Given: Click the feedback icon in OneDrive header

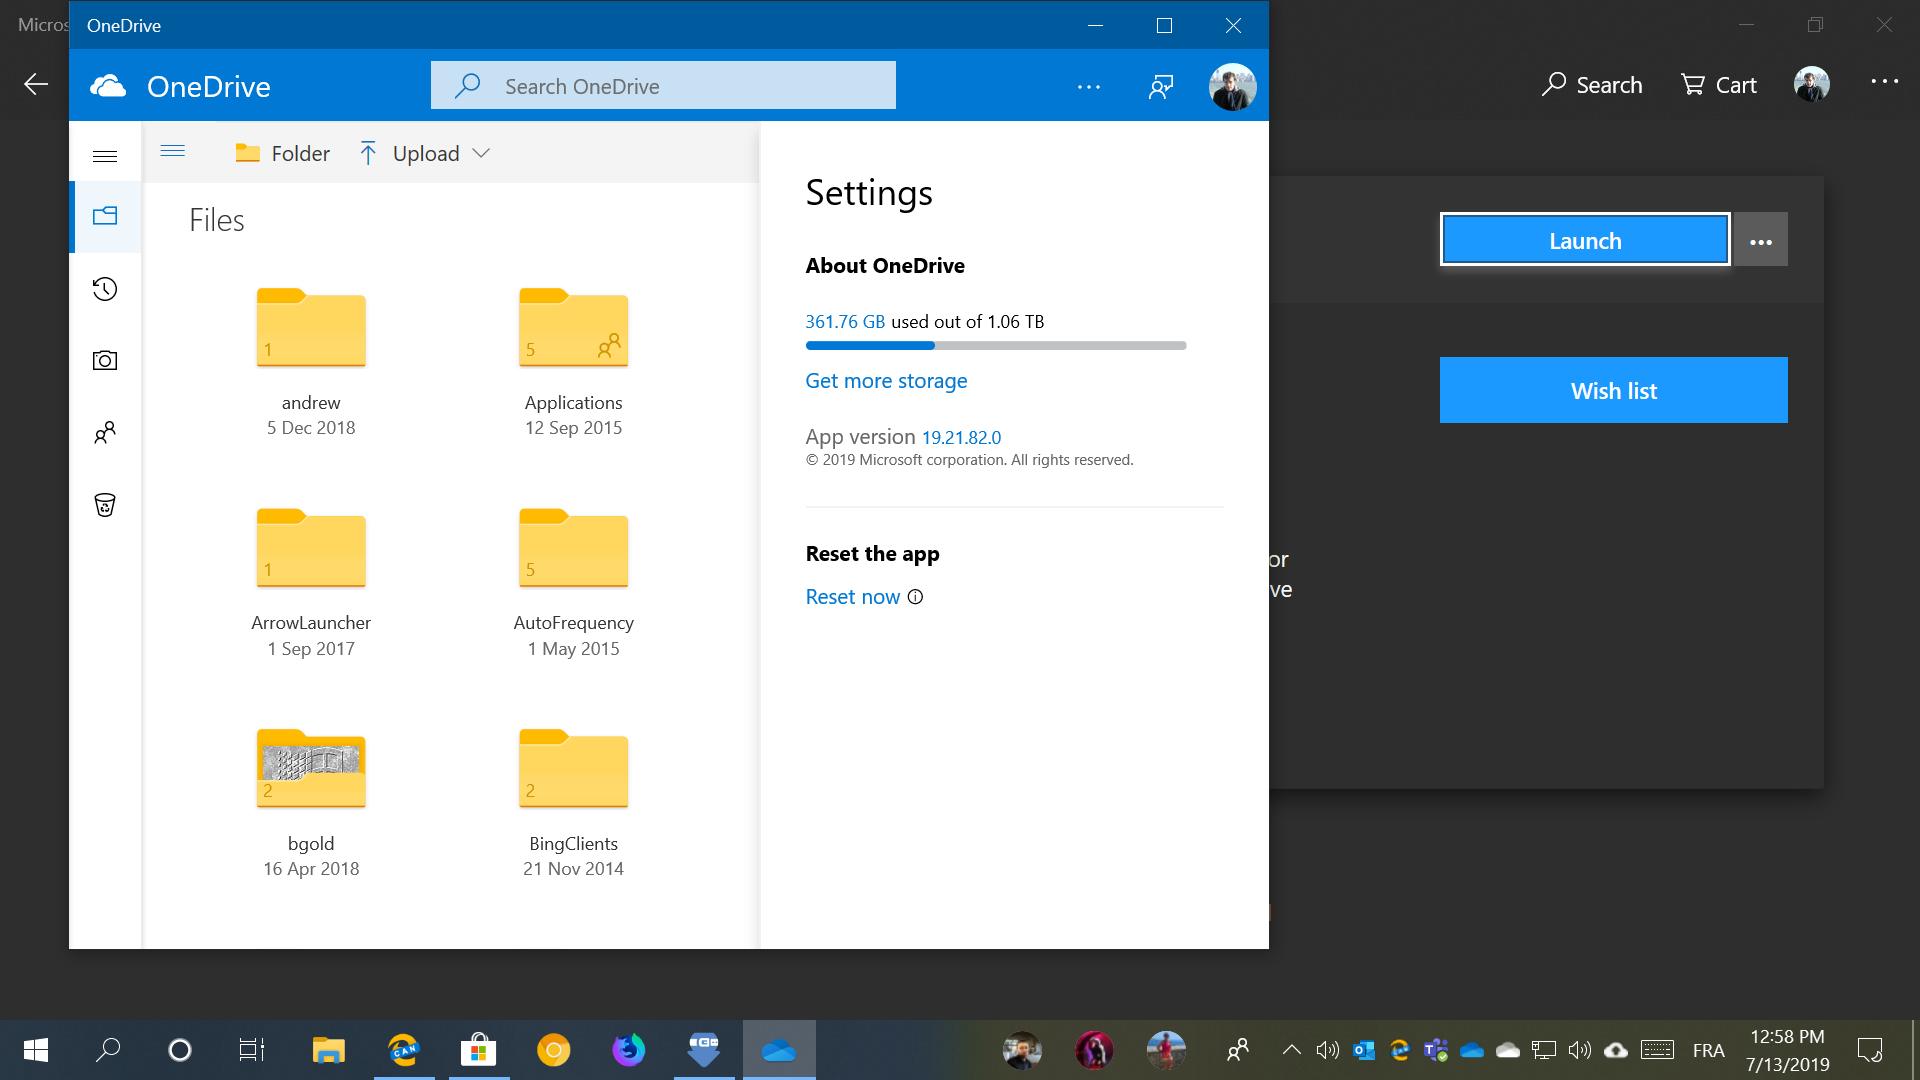Looking at the screenshot, I should click(1161, 87).
